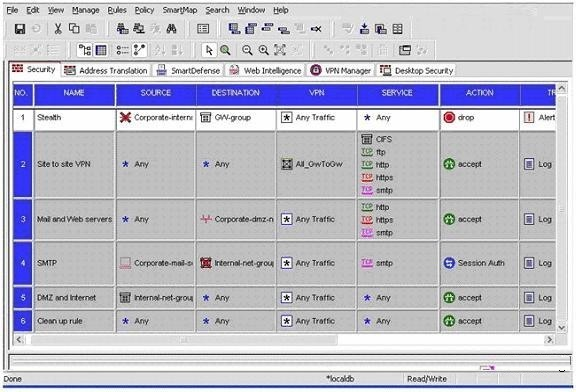Click horizontal scrollbar left arrow

(19, 339)
